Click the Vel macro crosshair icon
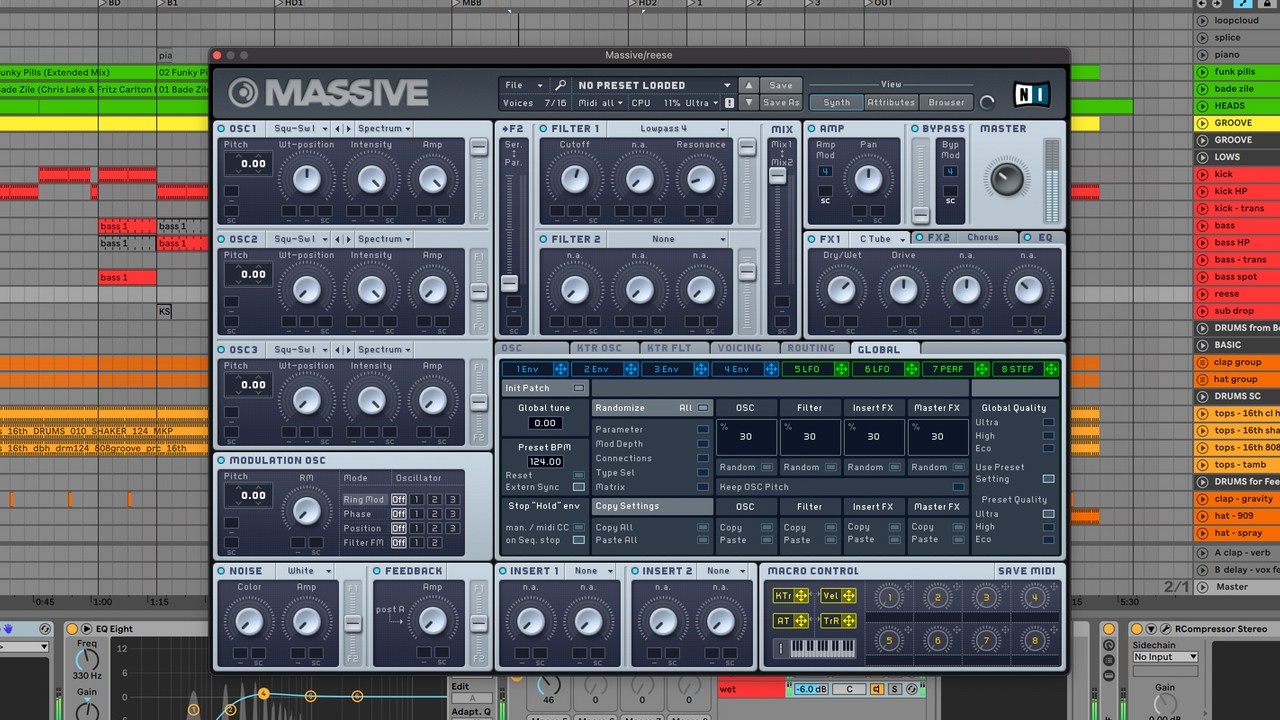The image size is (1280, 720). [848, 596]
